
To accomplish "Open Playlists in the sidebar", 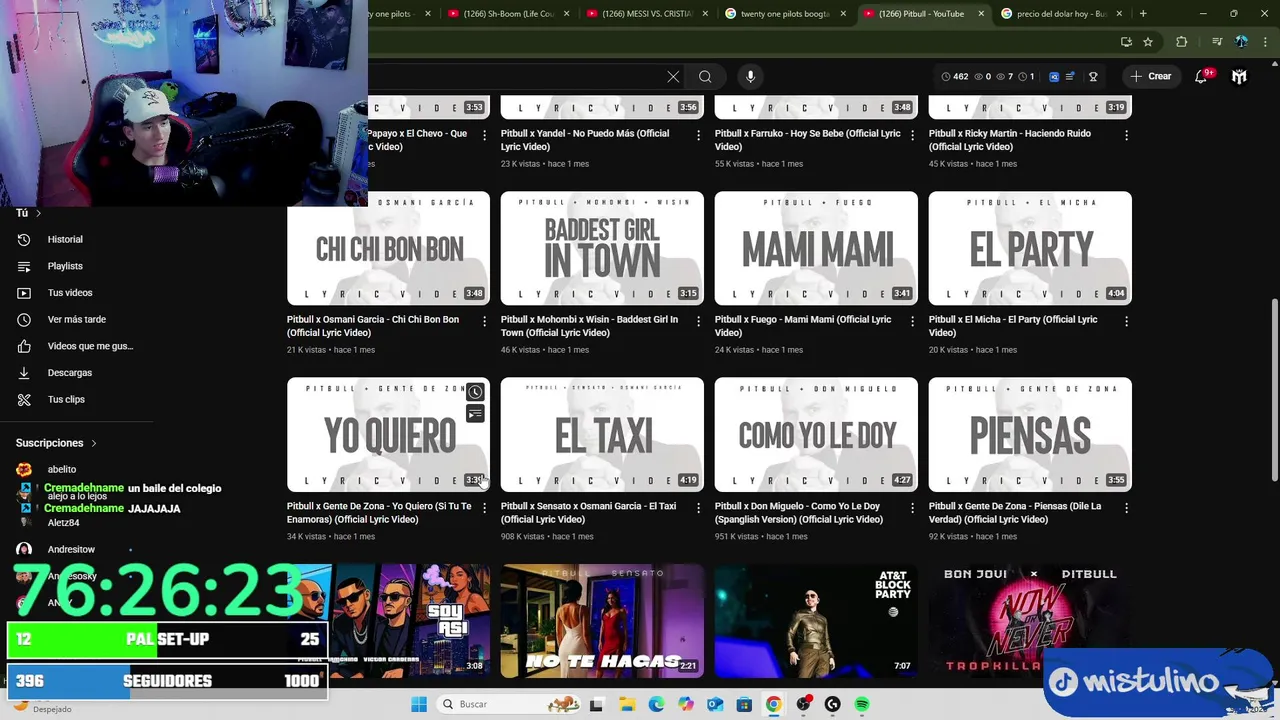I will (x=65, y=266).
